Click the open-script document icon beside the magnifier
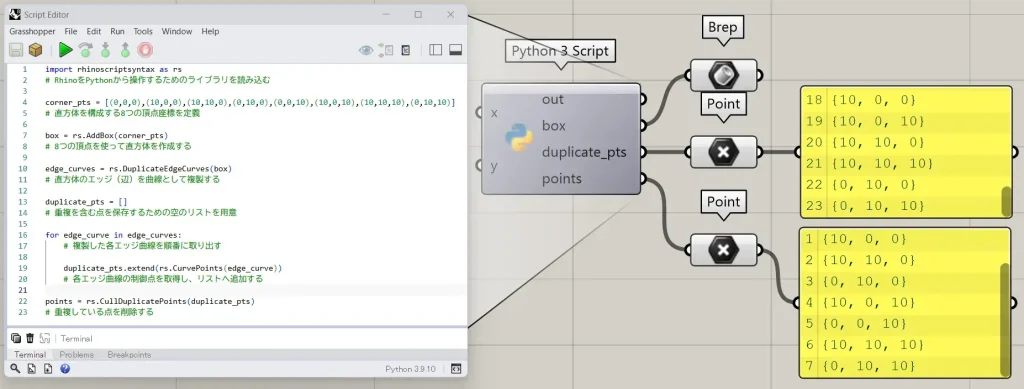Screen dimensions: 1024x389 (x=31, y=369)
